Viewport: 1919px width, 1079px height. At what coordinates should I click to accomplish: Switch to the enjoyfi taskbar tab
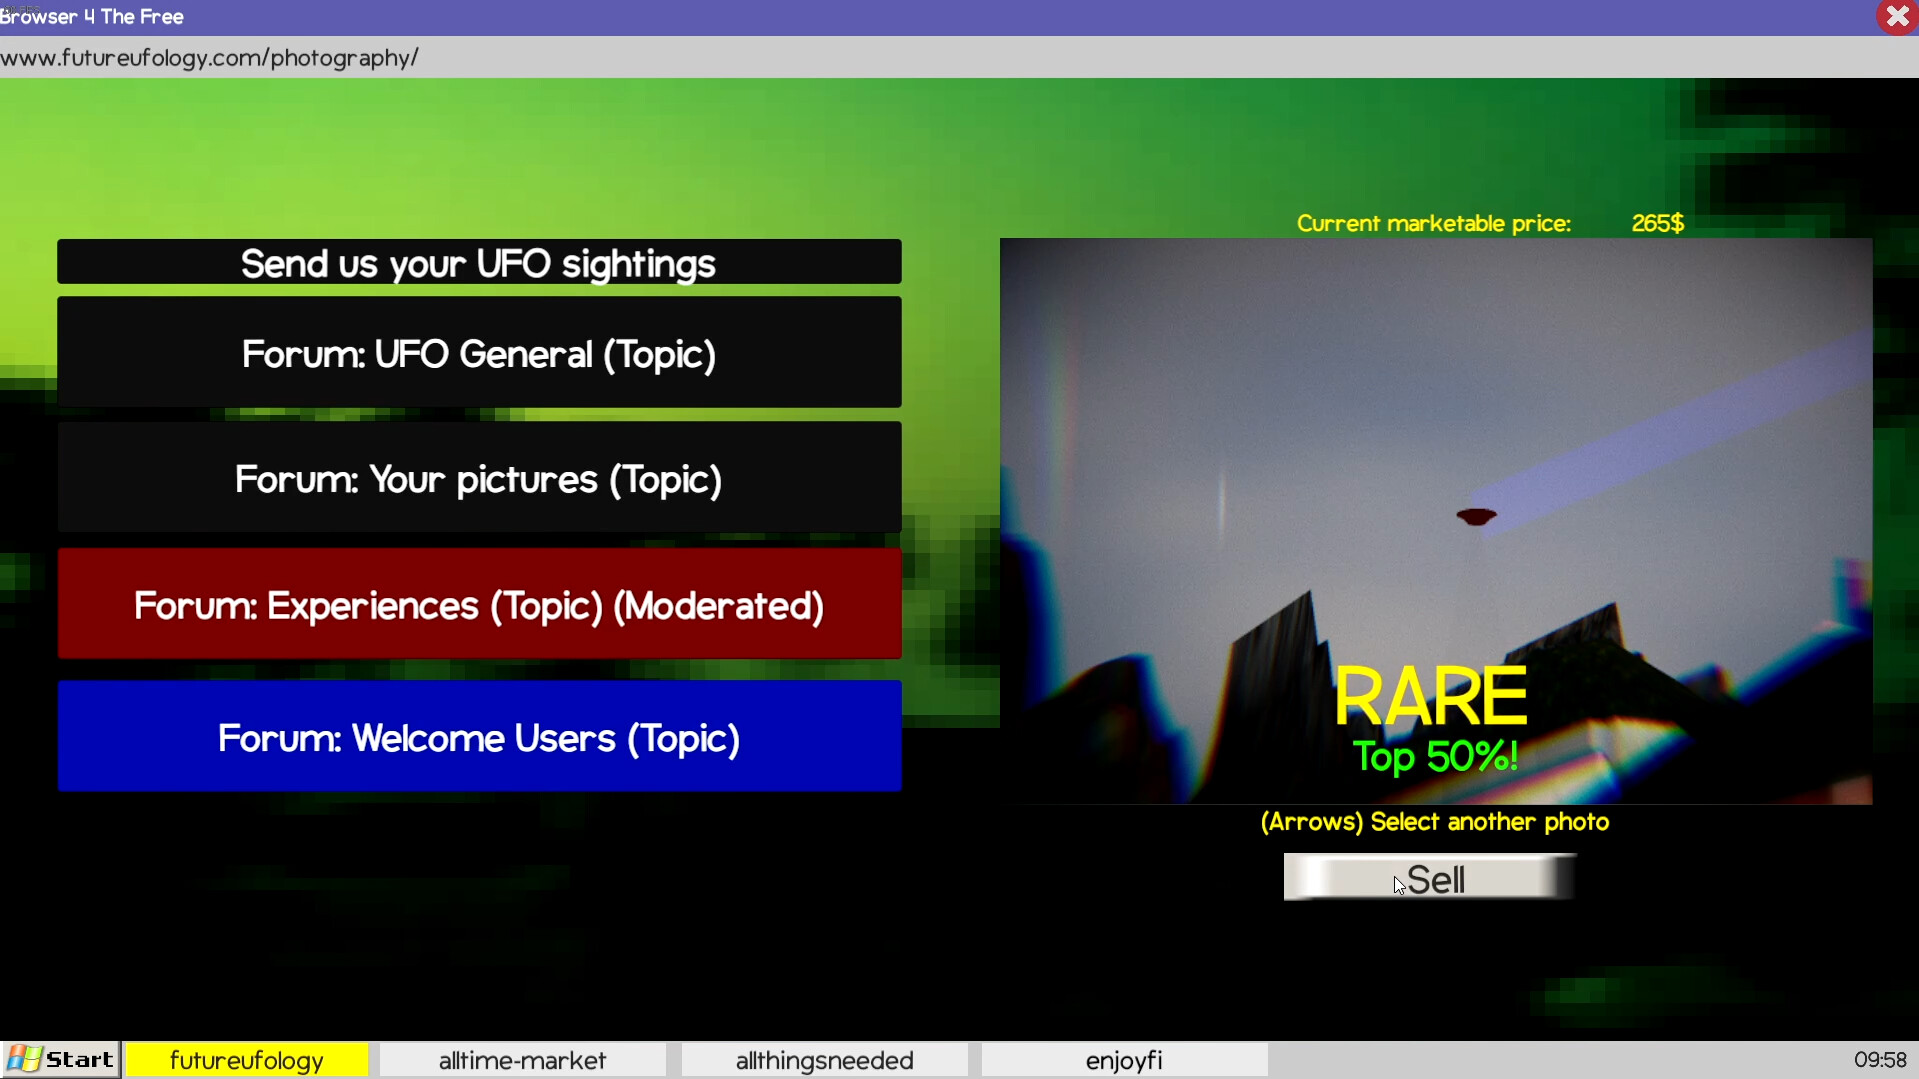coord(1123,1059)
